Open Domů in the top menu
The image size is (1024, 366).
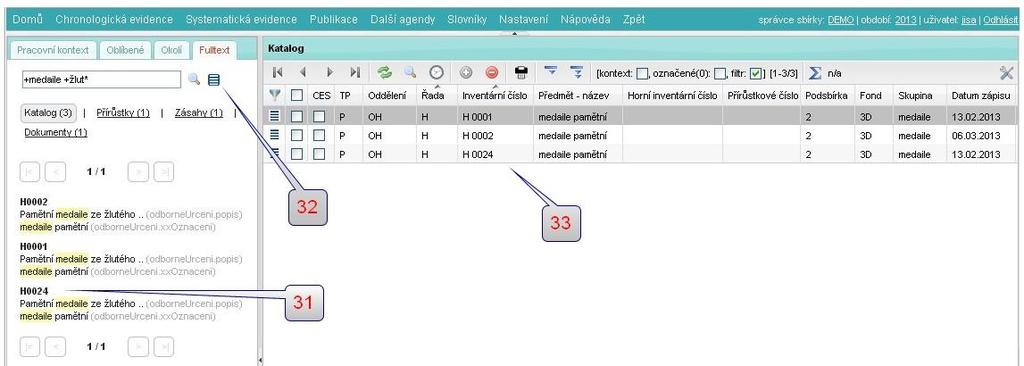[27, 20]
